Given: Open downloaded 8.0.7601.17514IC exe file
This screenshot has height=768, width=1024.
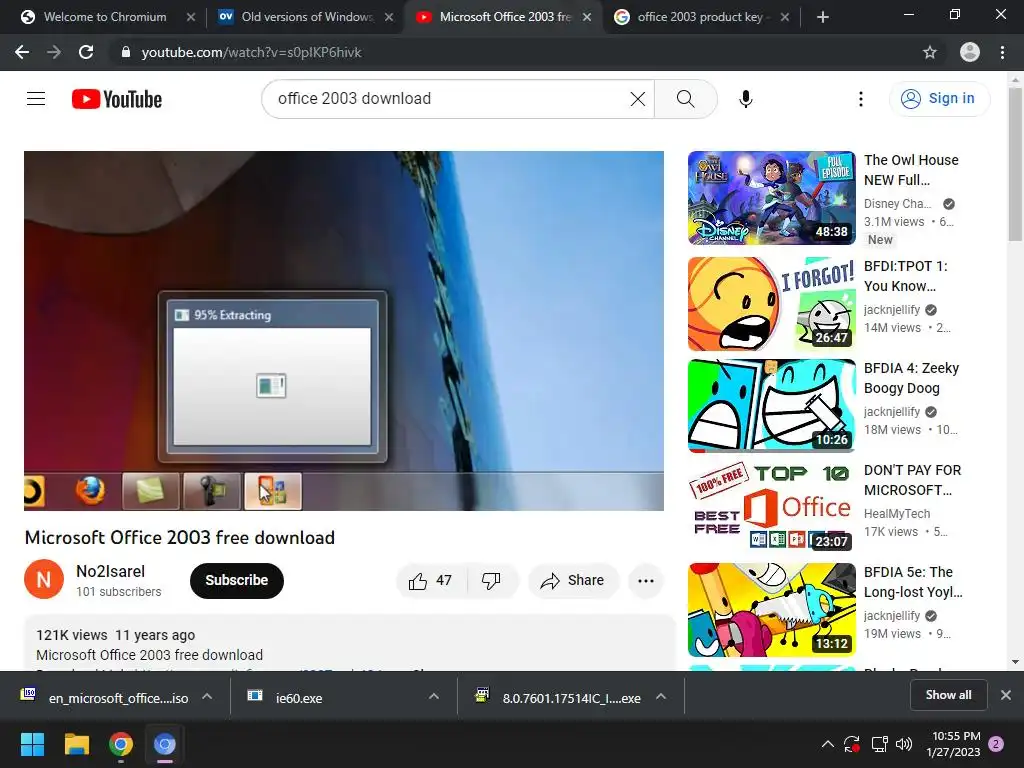Looking at the screenshot, I should tap(559, 698).
